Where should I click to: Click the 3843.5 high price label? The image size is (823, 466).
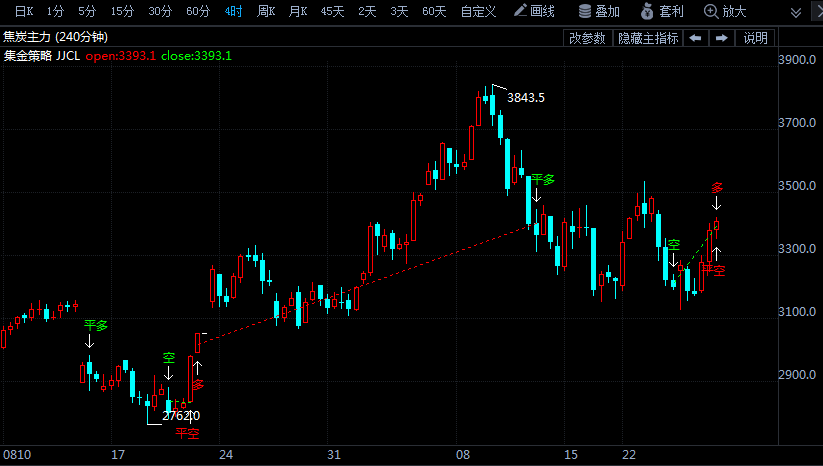(526, 98)
